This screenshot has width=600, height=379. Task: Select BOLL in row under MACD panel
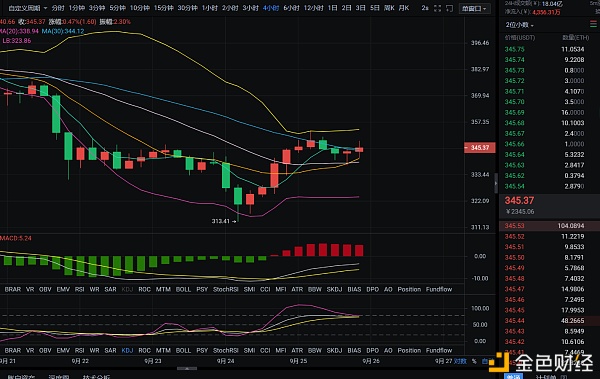point(183,289)
